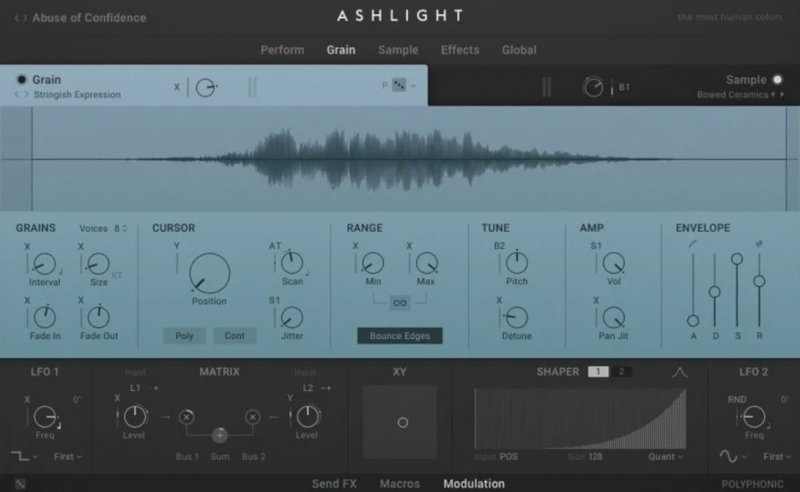Toggle the Sample layer power button
Viewport: 800px width, 492px height.
coord(777,80)
